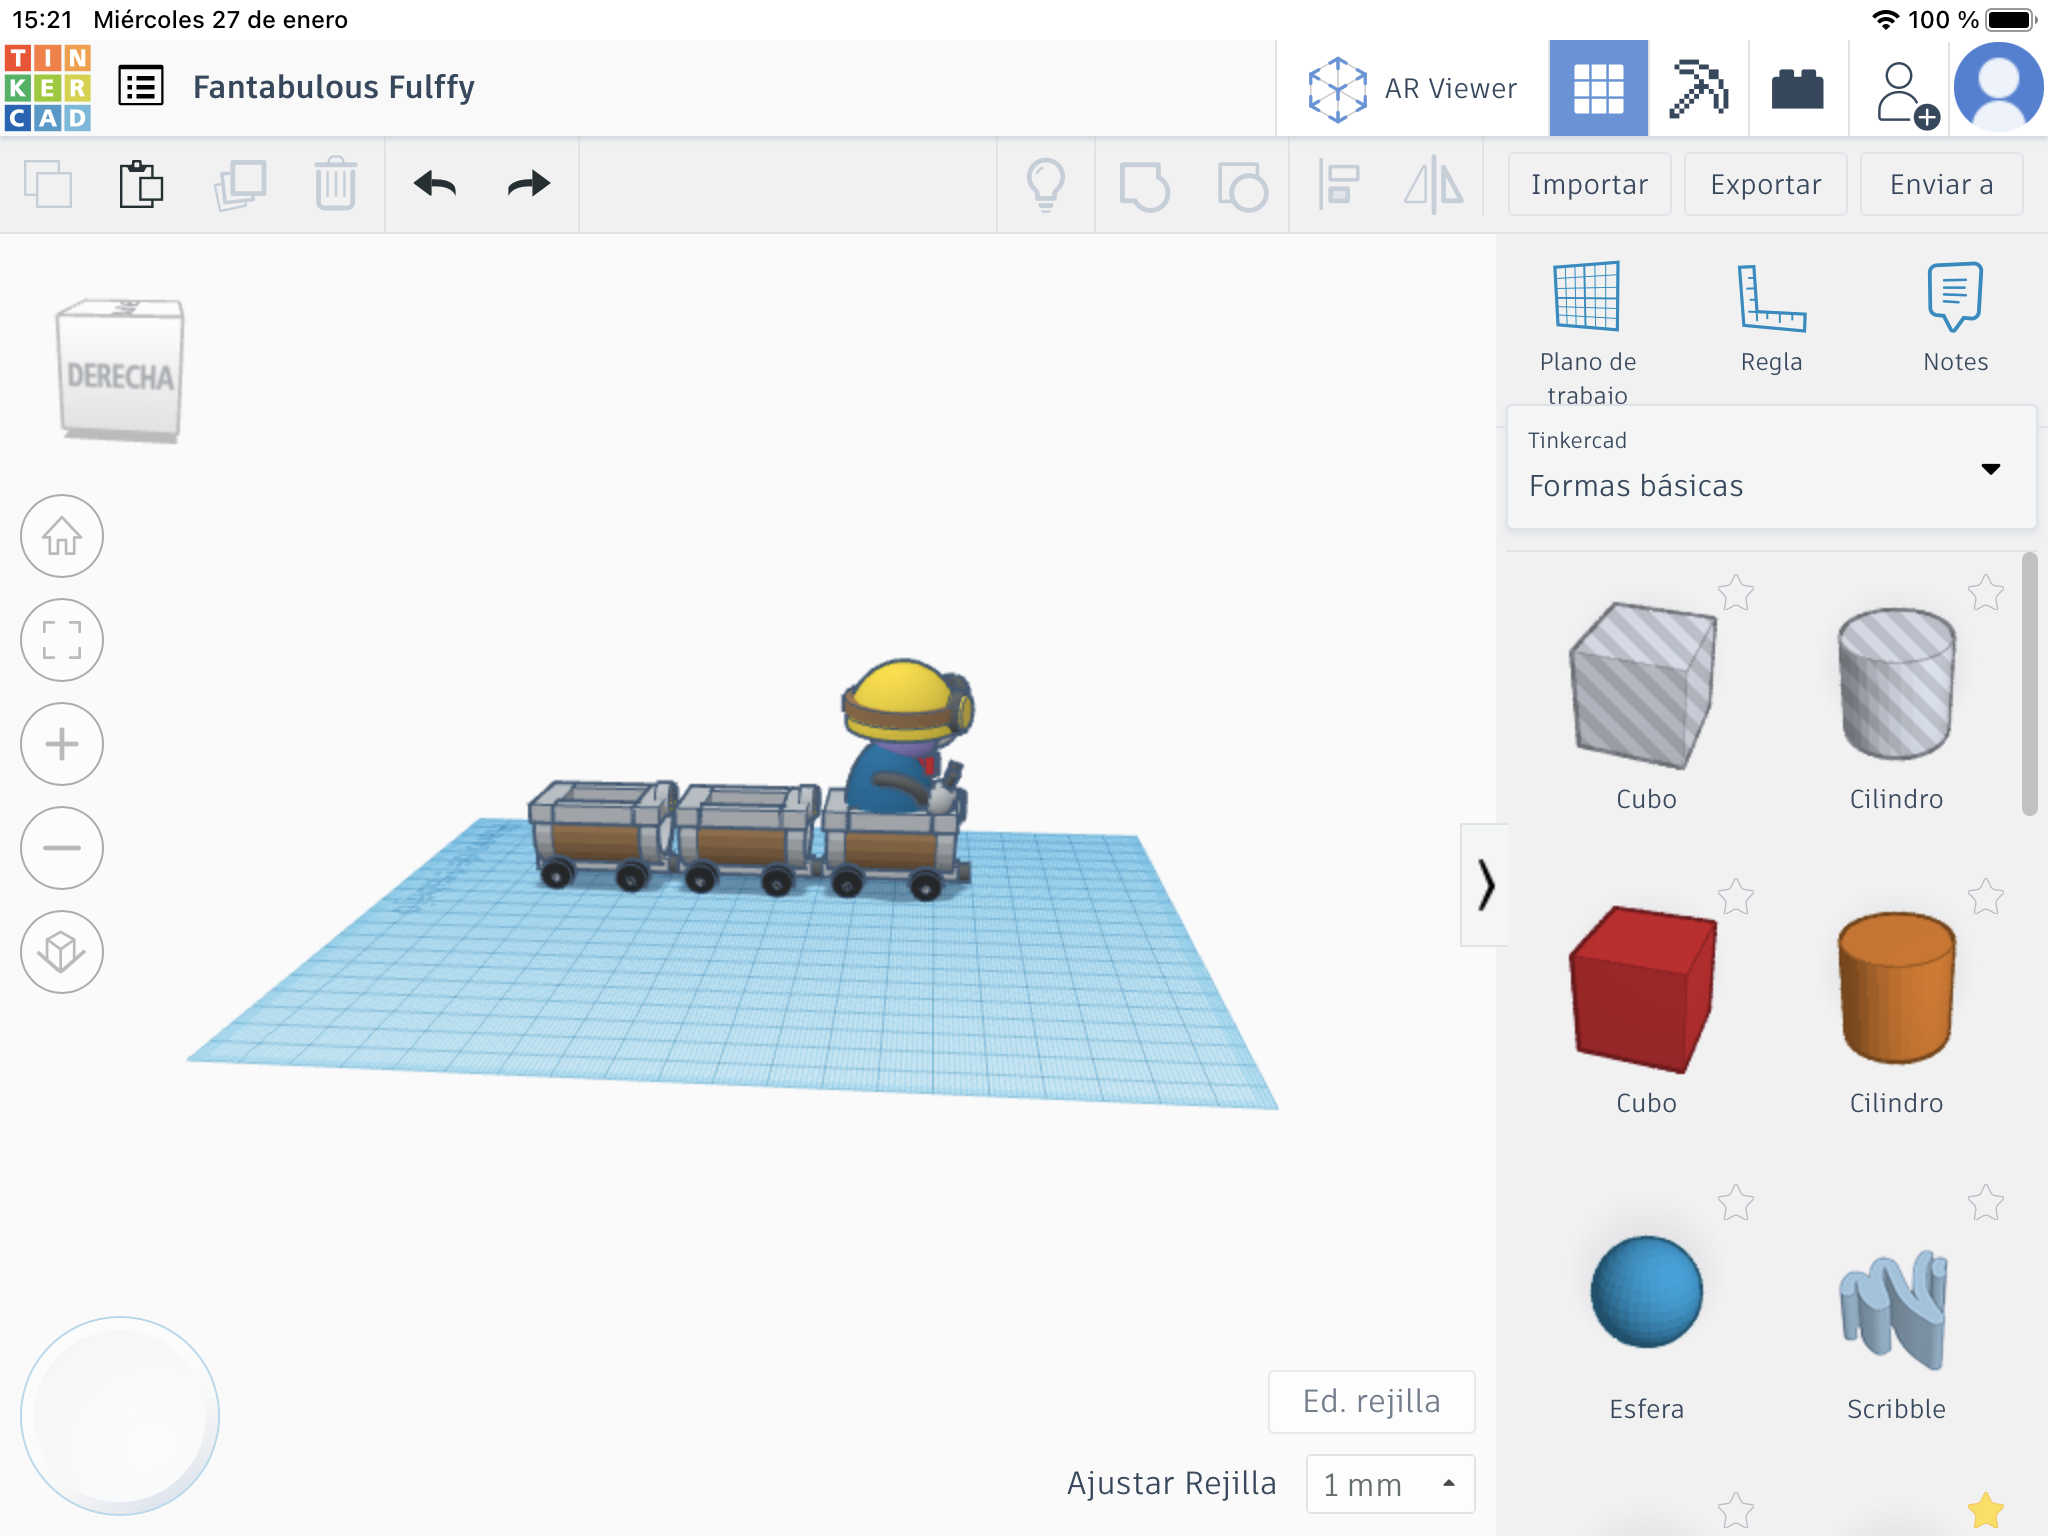Collapse the shapes panel with the chevron
Screen dimensions: 2048x1536
(1487, 884)
